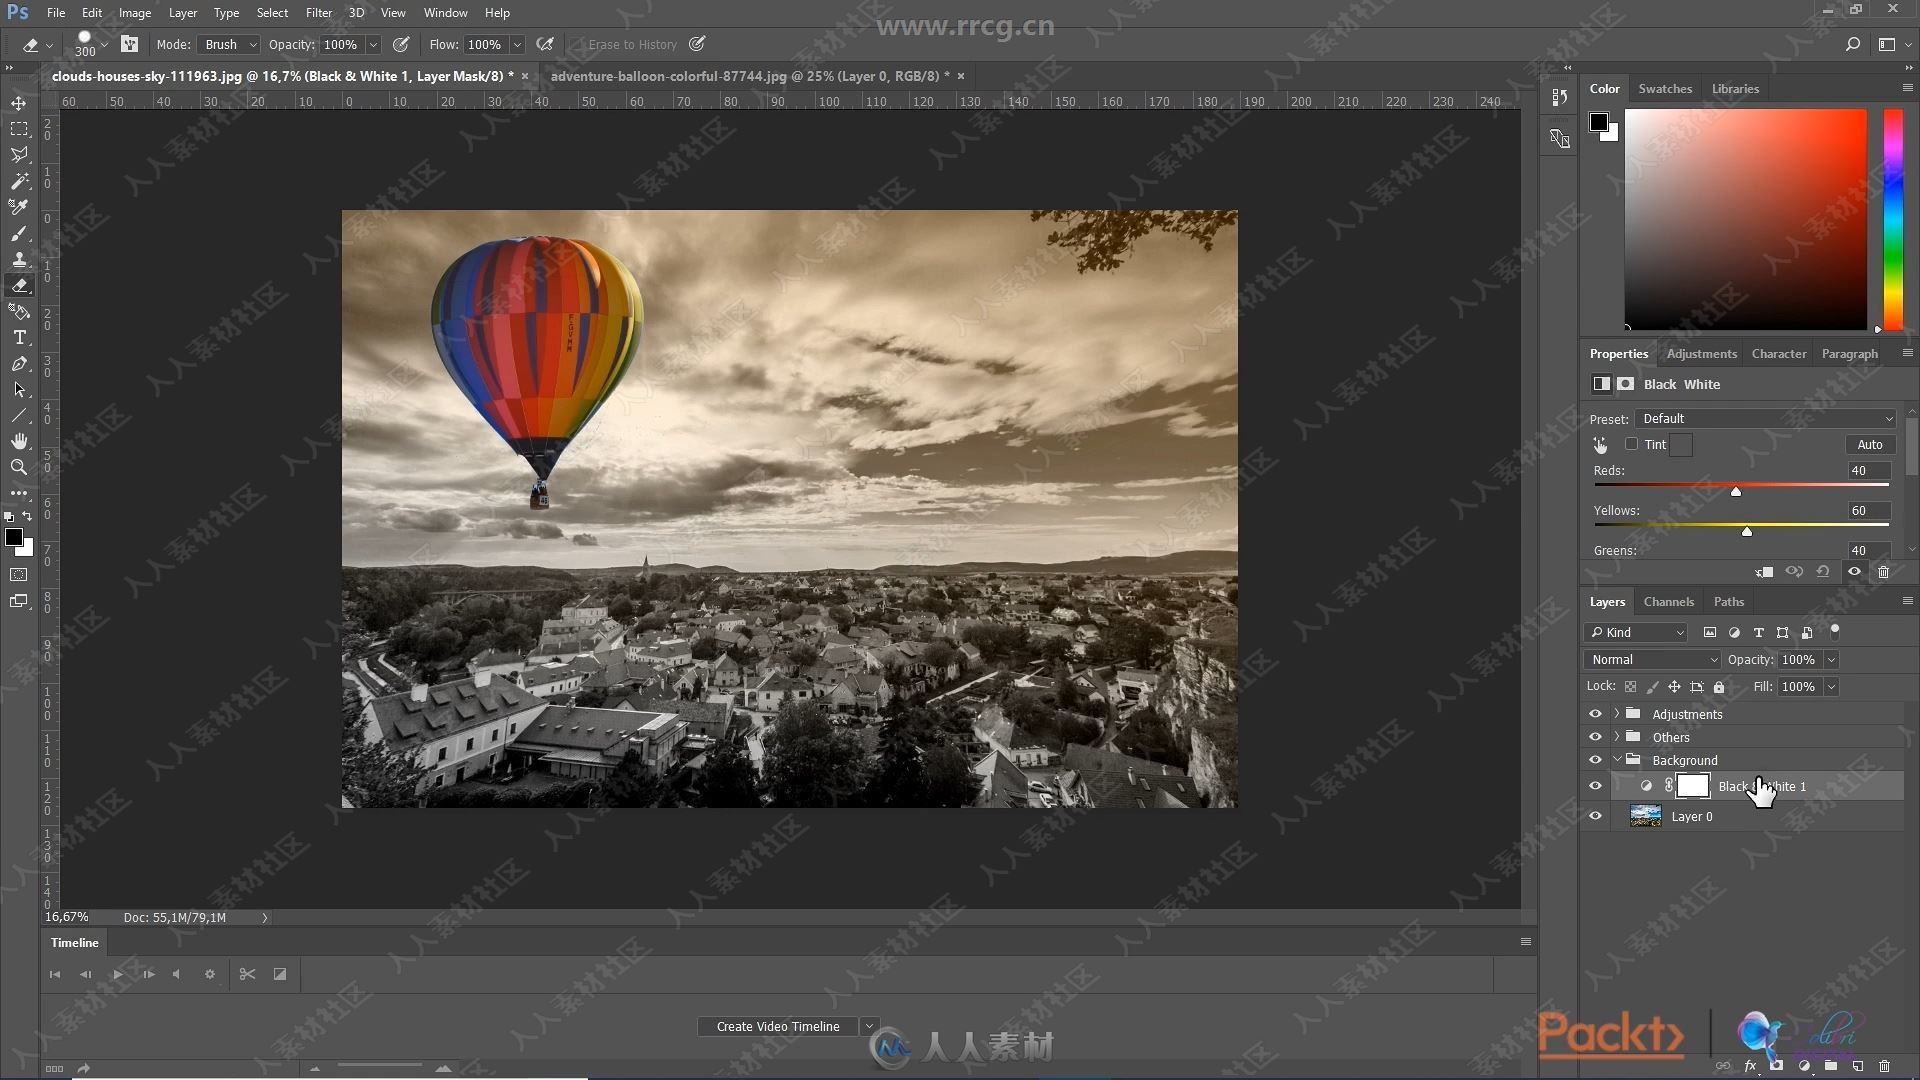Open the Preset dropdown in Properties
This screenshot has height=1080, width=1920.
point(1764,418)
